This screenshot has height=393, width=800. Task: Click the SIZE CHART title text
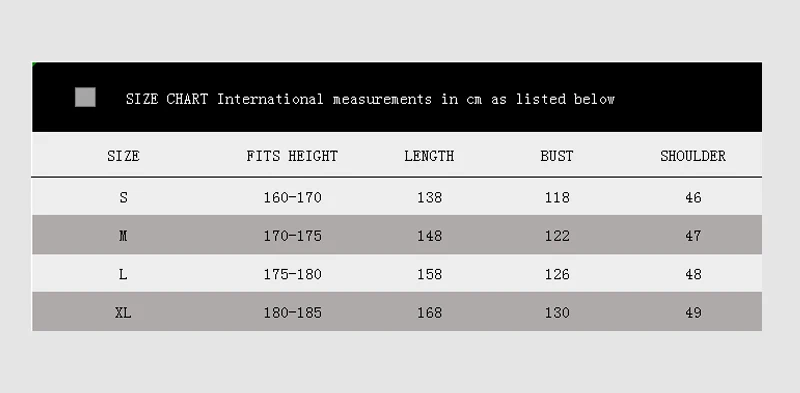click(370, 99)
